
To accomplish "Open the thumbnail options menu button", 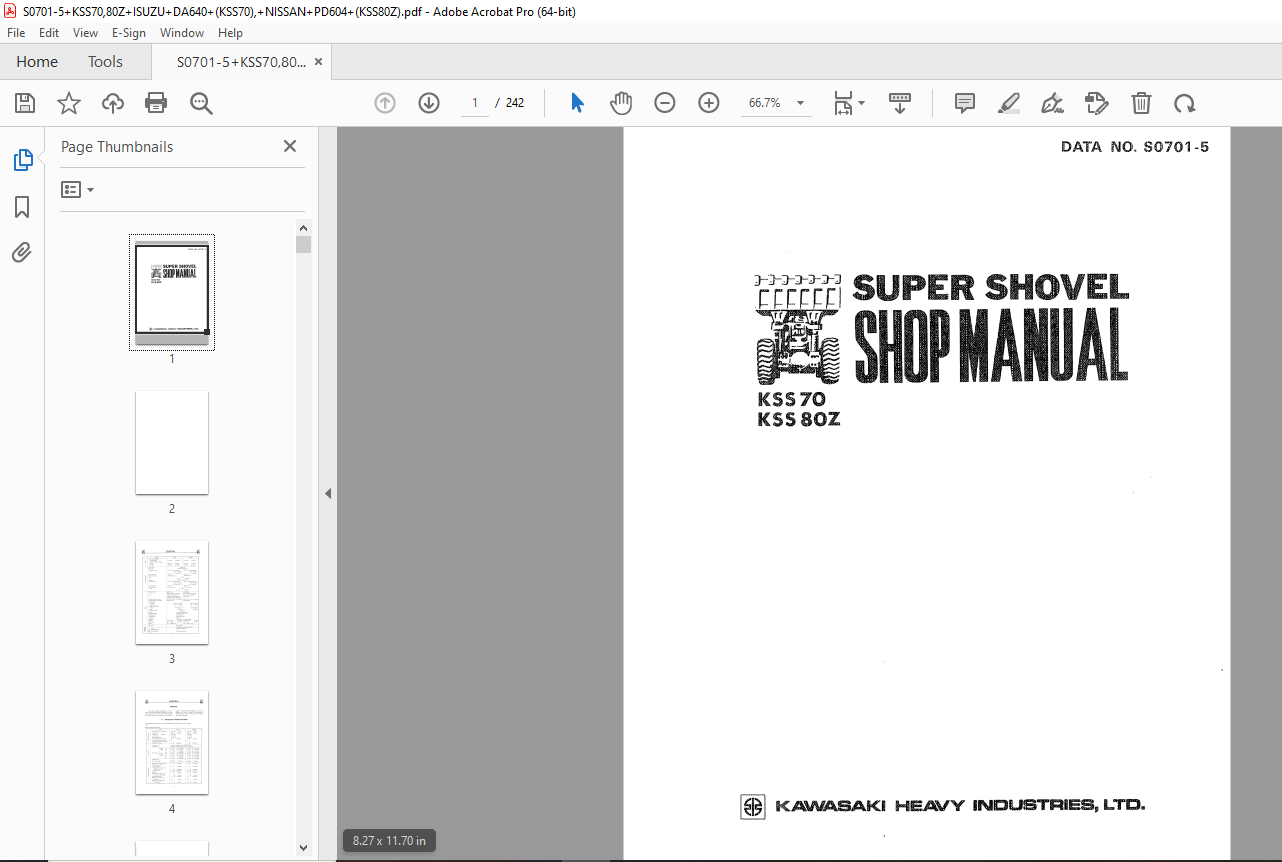I will (x=77, y=190).
